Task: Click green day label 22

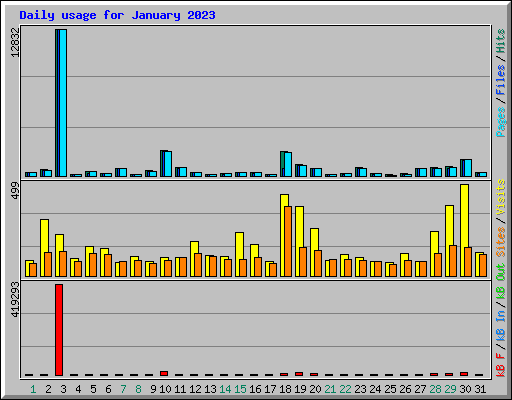Action: tap(345, 389)
